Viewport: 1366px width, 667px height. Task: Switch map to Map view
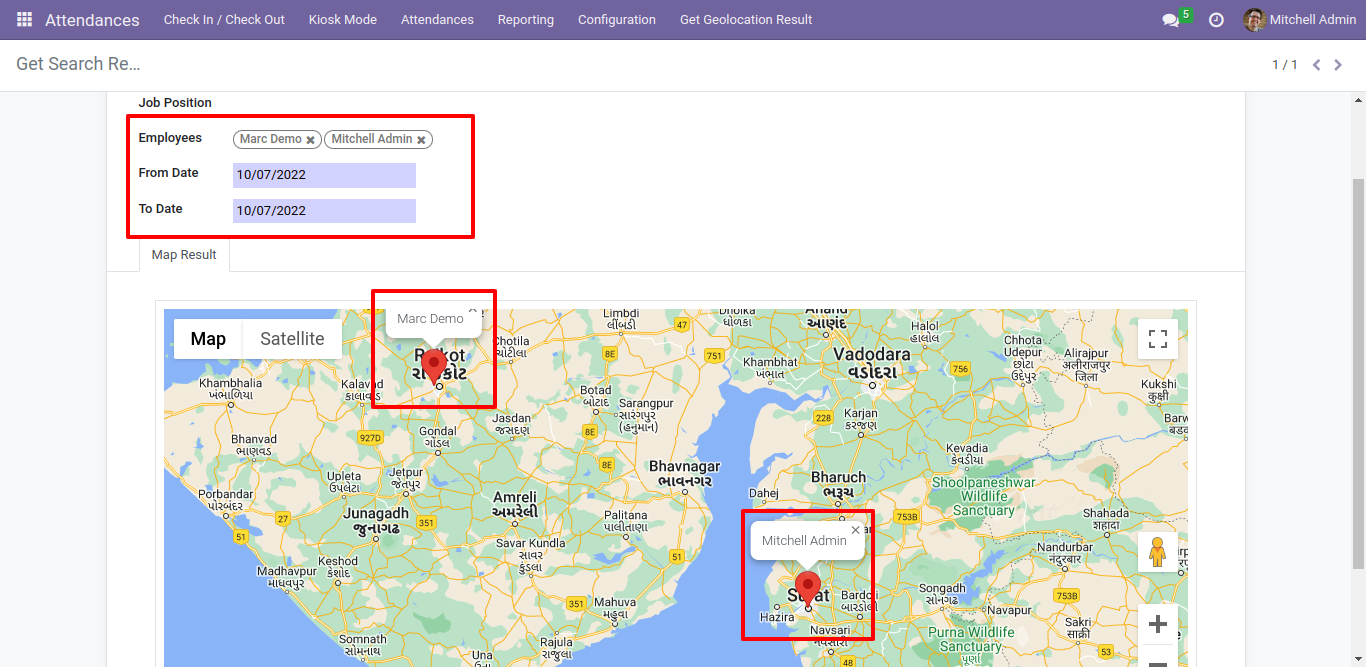208,339
